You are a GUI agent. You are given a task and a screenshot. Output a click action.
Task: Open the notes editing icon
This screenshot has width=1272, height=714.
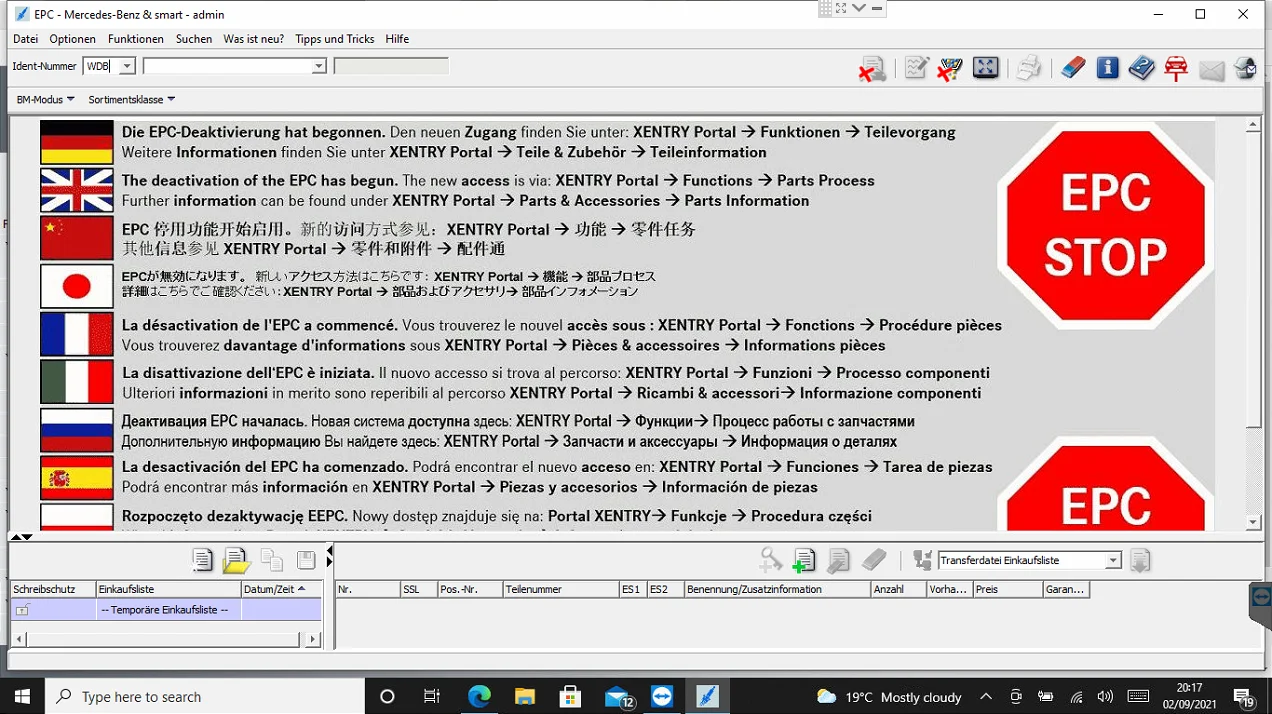(x=916, y=68)
